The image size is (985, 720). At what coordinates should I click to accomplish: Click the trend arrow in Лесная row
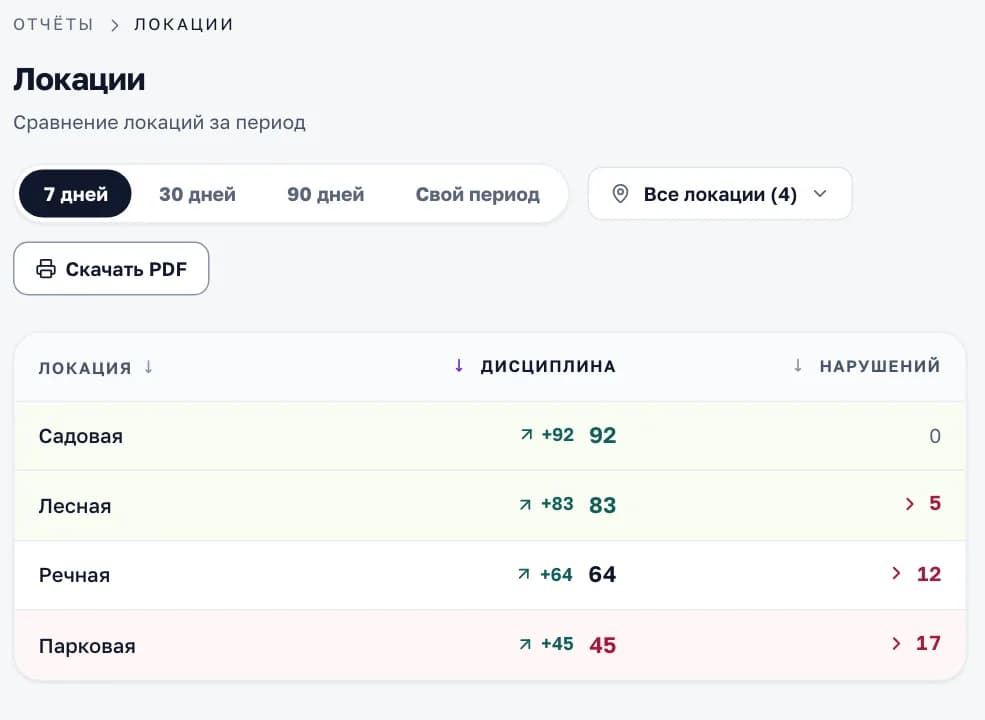point(525,504)
